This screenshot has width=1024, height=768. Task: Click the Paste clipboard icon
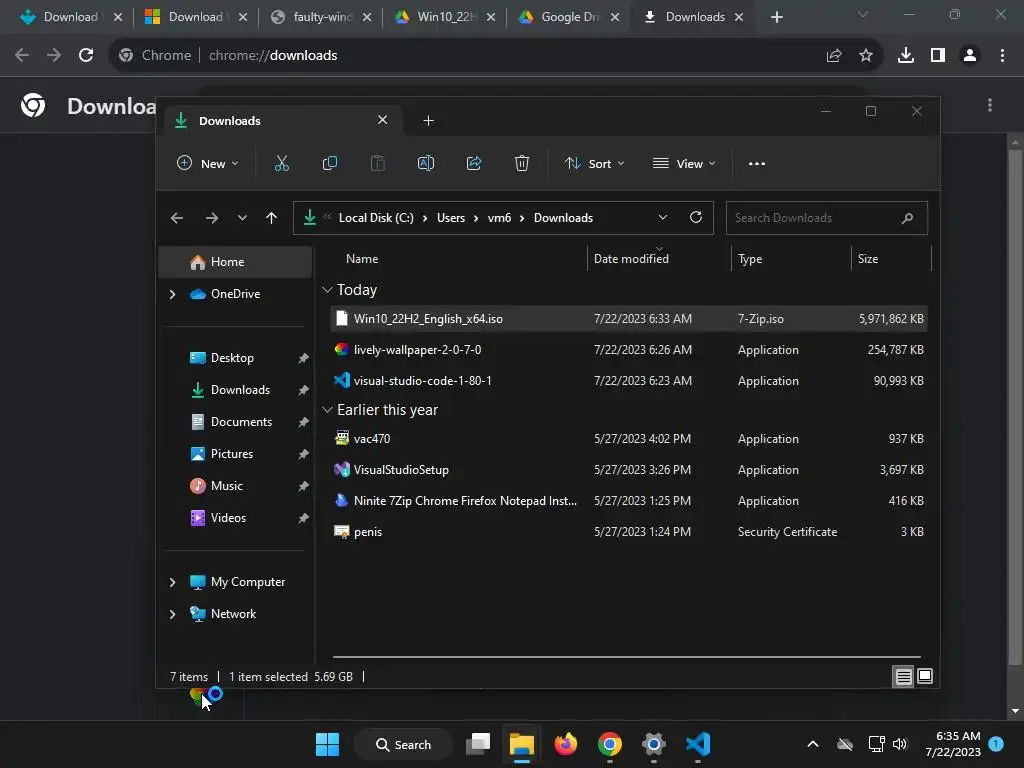click(x=377, y=163)
